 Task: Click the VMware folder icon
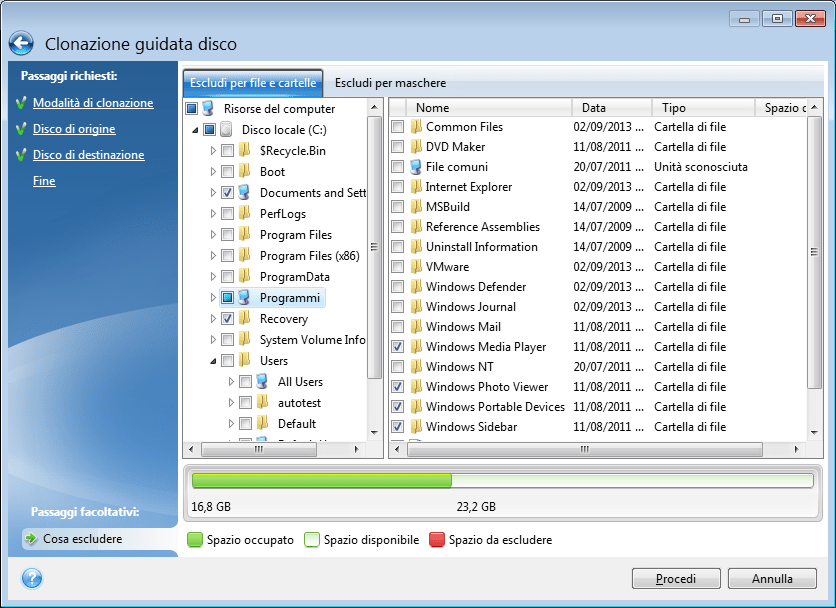pos(416,267)
